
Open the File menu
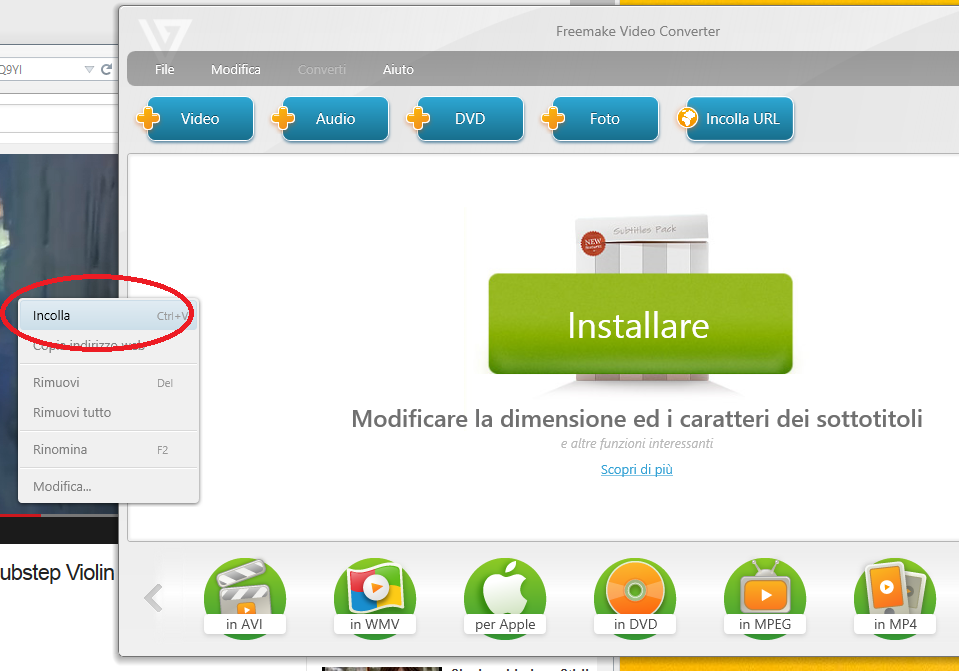[165, 70]
